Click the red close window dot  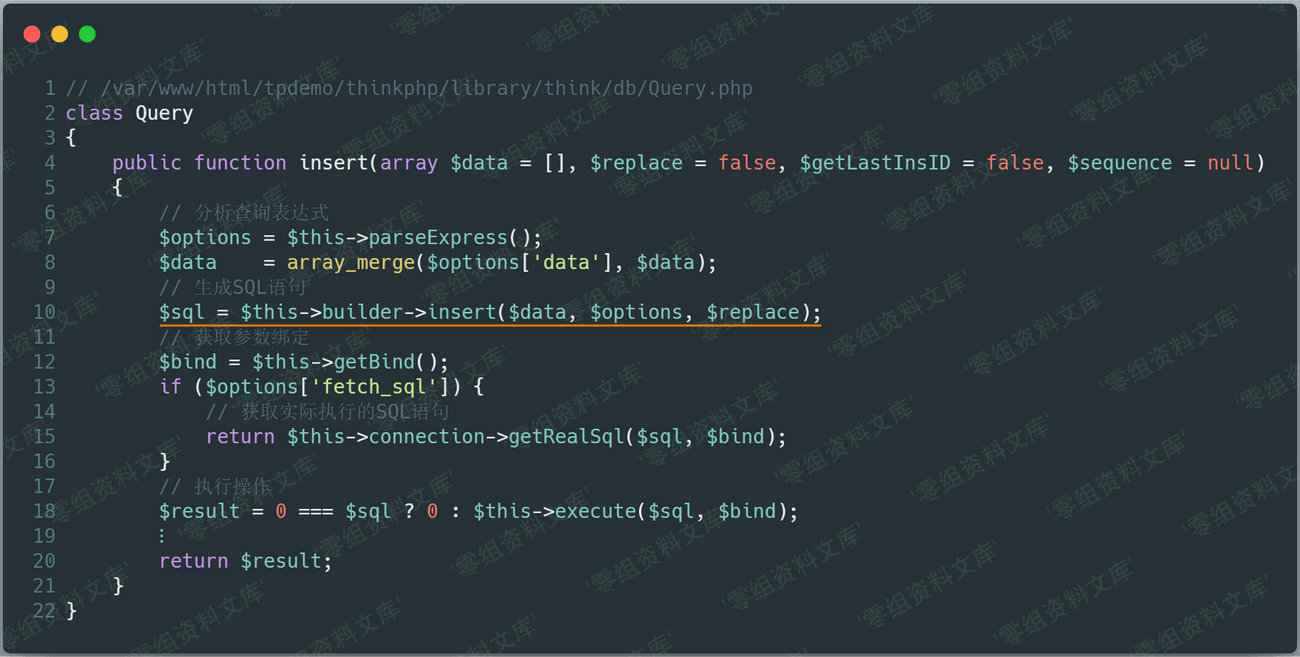pos(32,34)
